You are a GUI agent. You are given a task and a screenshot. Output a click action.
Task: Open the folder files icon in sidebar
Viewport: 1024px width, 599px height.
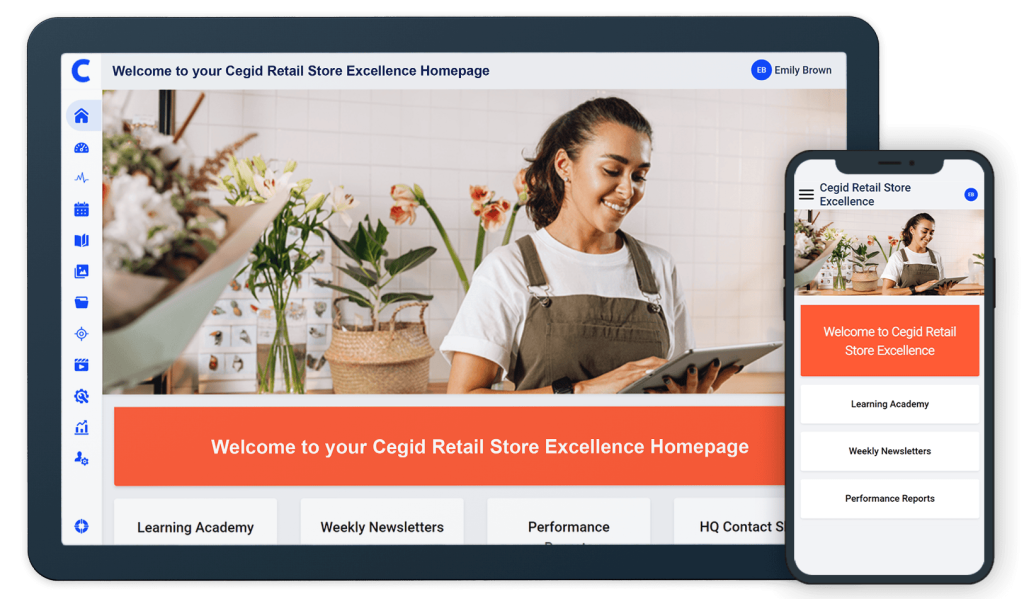82,302
